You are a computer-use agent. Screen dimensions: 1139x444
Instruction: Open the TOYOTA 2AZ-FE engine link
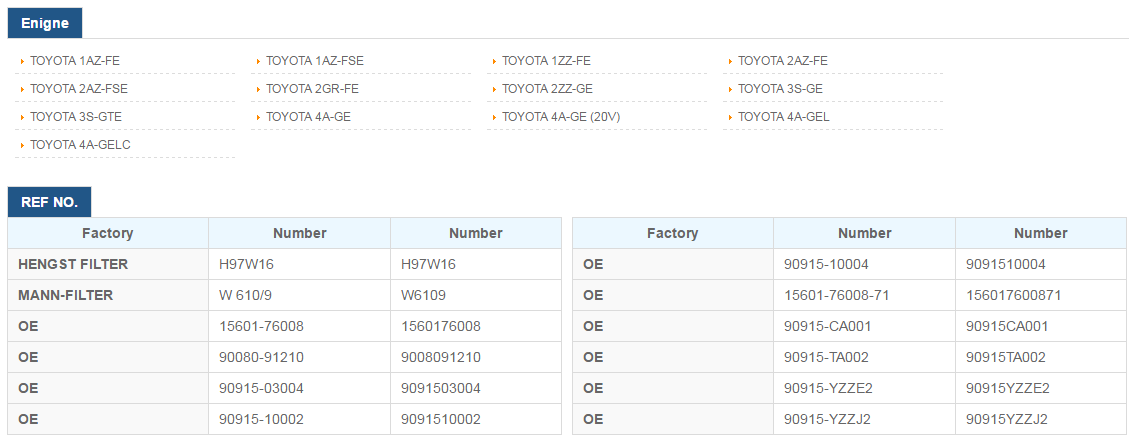[x=782, y=61]
